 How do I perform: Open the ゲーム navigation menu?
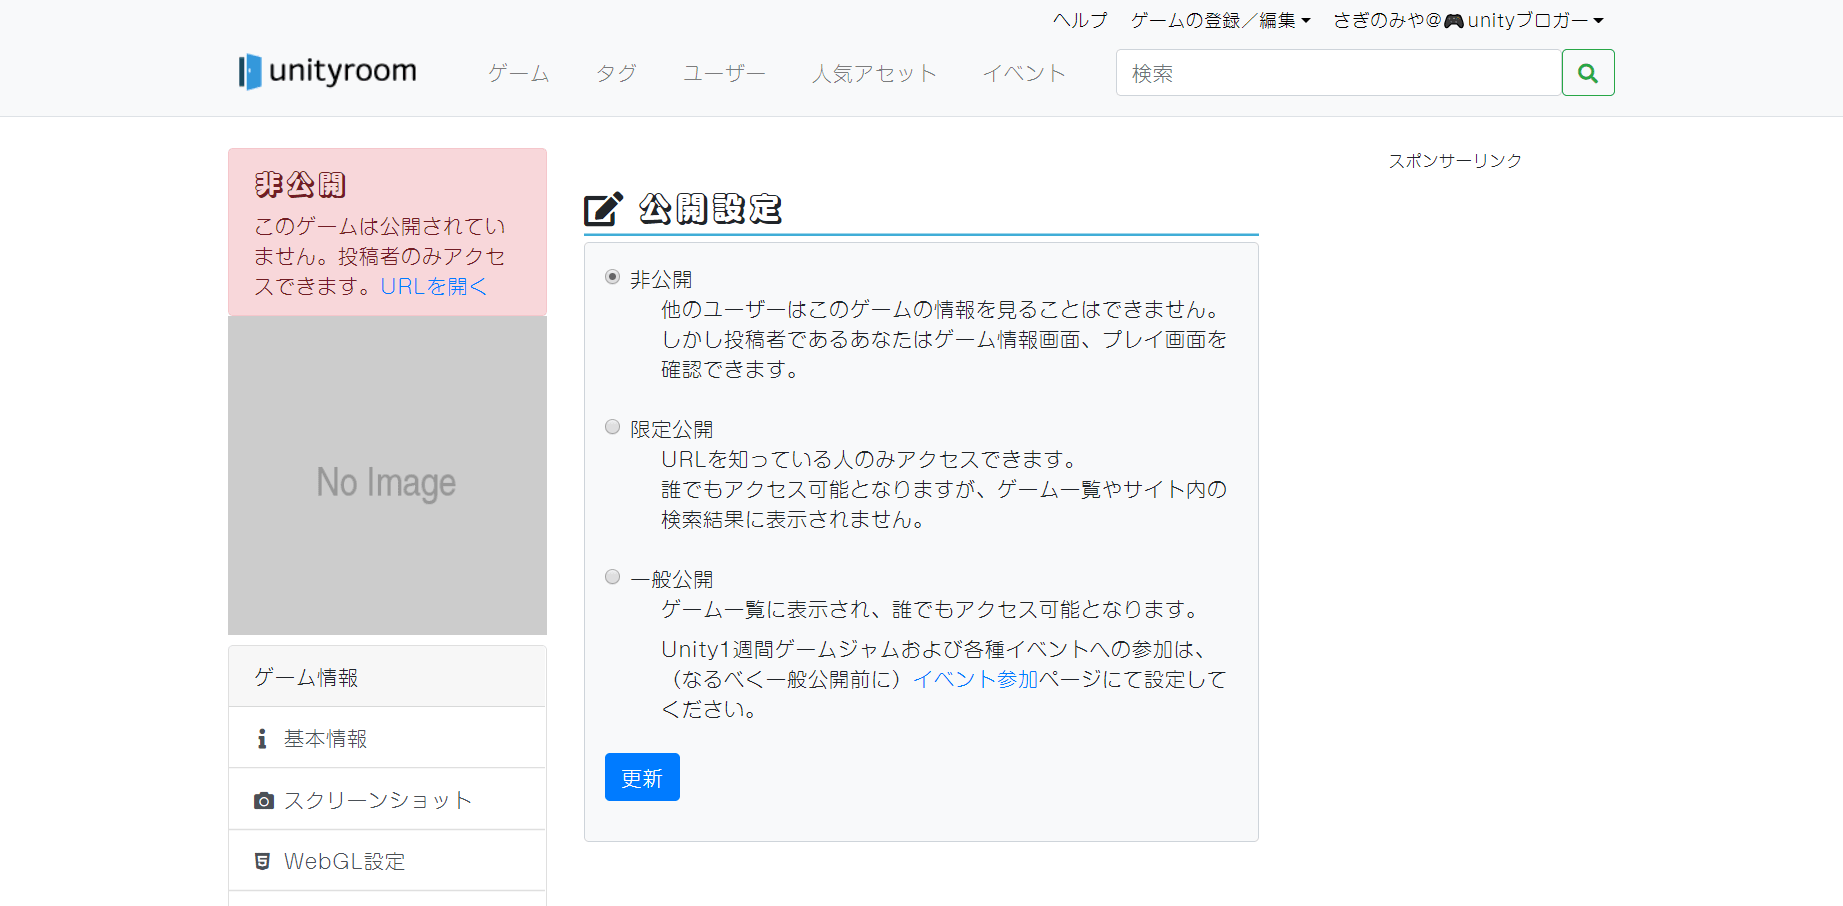click(517, 72)
